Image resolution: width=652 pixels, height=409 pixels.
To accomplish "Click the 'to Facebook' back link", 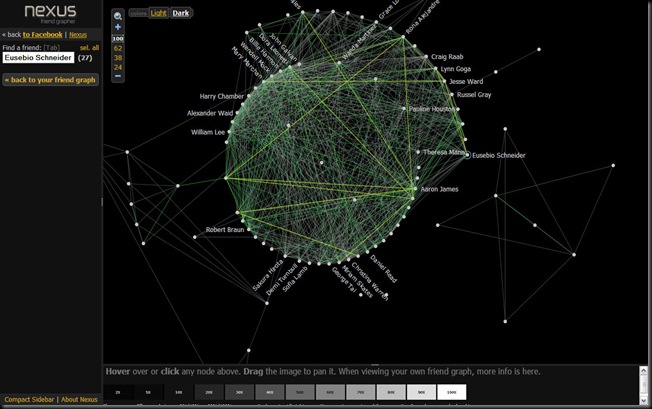I will click(x=42, y=34).
